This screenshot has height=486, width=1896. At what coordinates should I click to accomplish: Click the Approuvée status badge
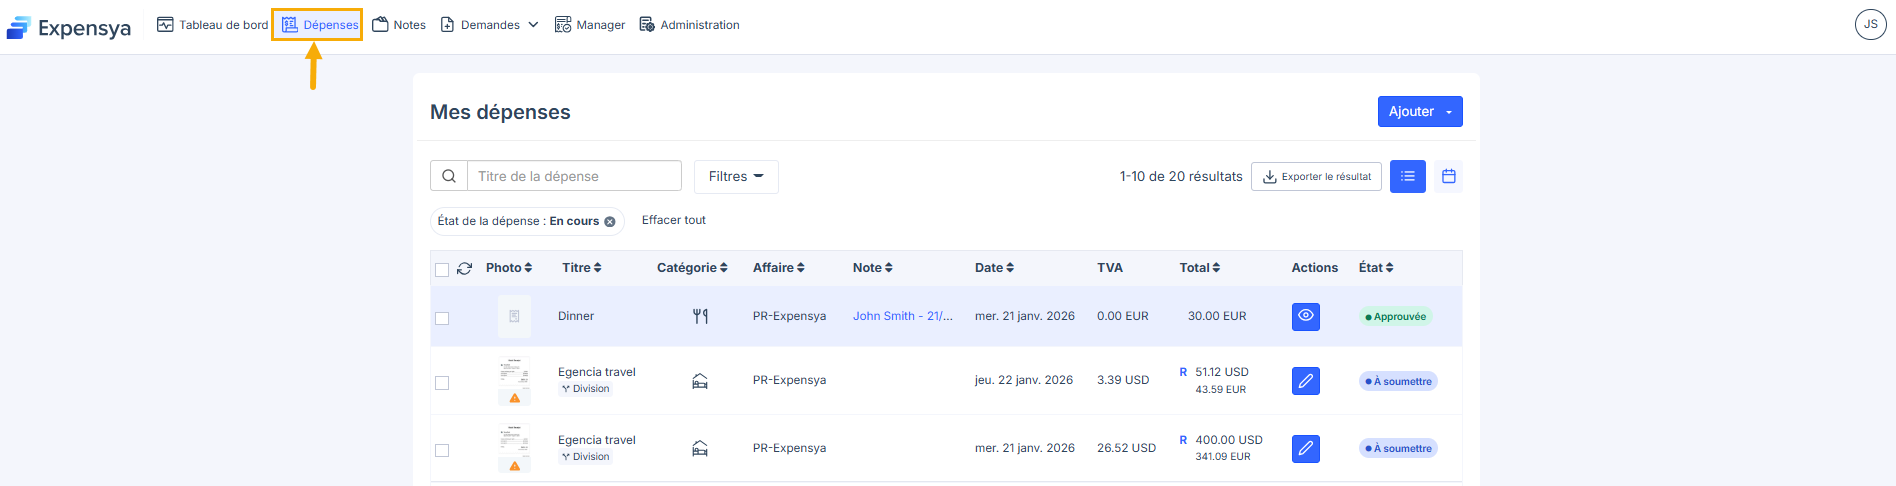tap(1395, 317)
